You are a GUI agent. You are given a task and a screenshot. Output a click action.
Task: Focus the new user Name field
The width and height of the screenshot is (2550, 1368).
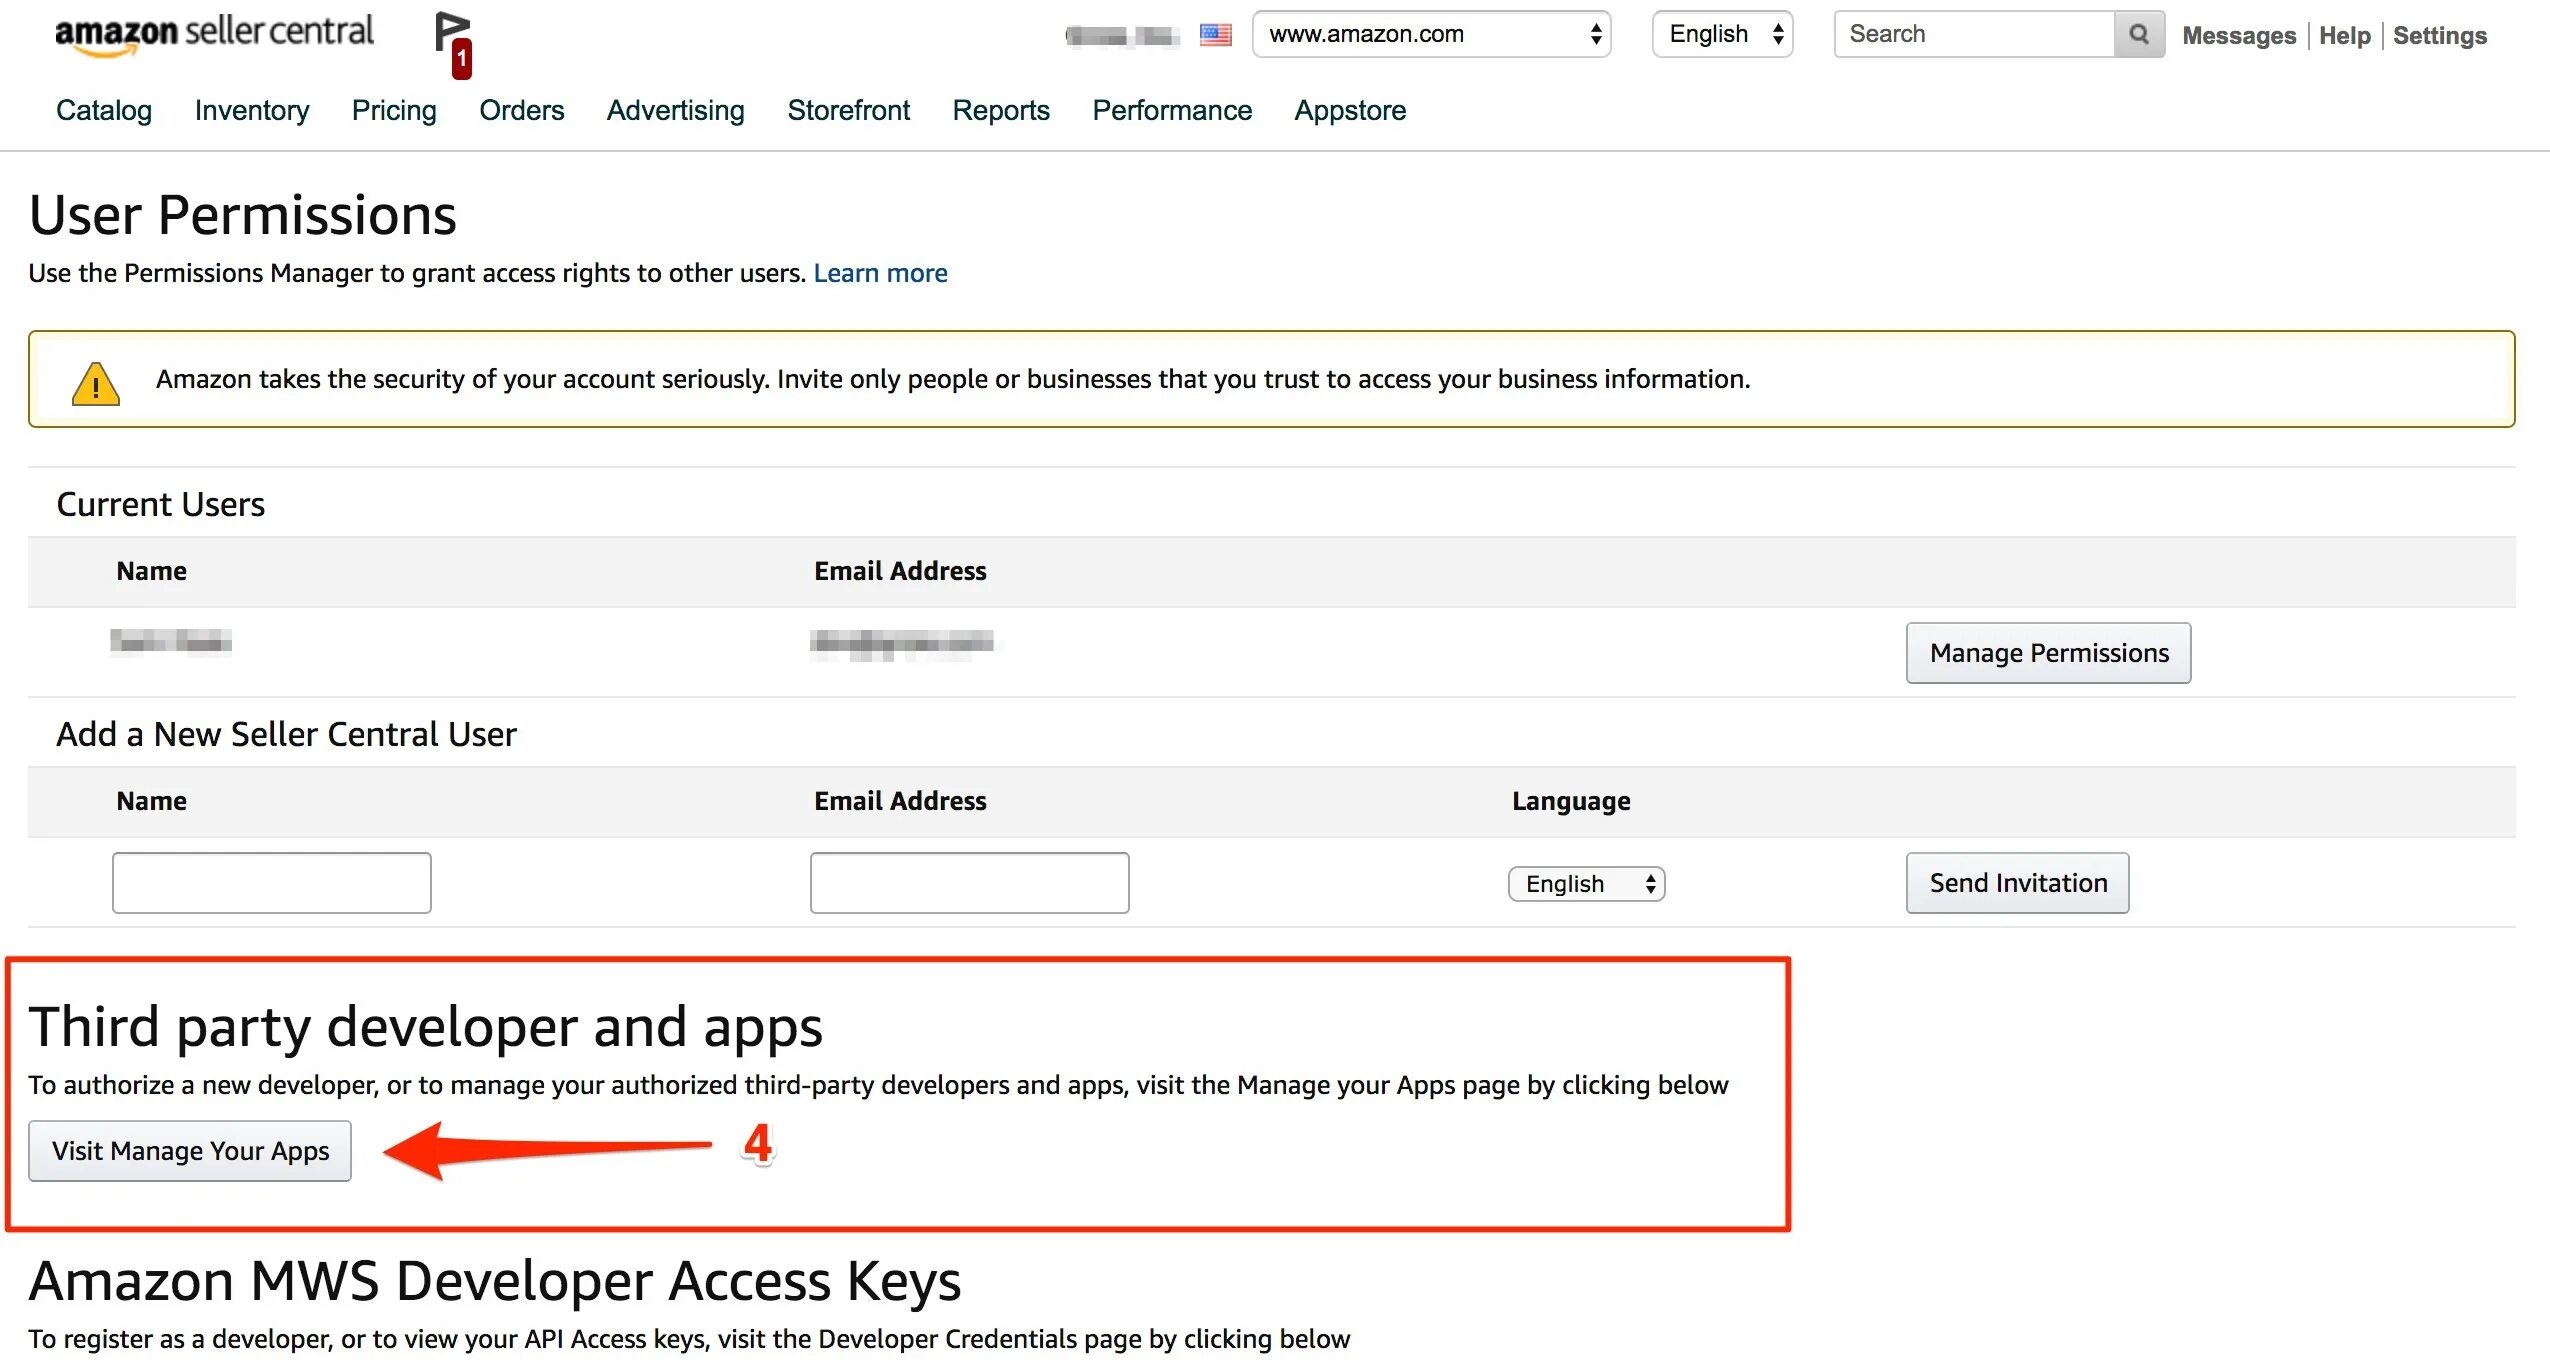click(272, 883)
